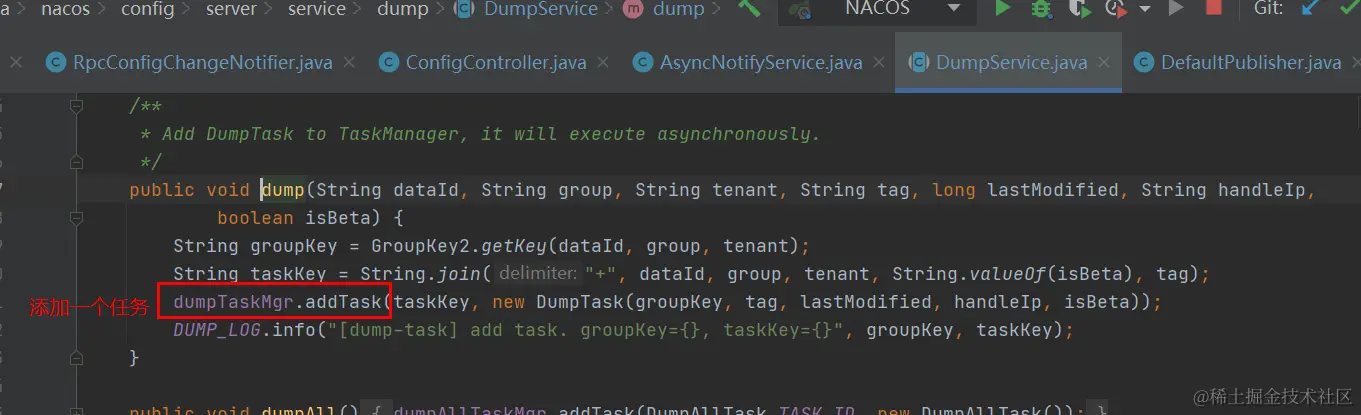Image resolution: width=1361 pixels, height=415 pixels.
Task: Click getKey in the groupKey line
Action: coord(513,246)
